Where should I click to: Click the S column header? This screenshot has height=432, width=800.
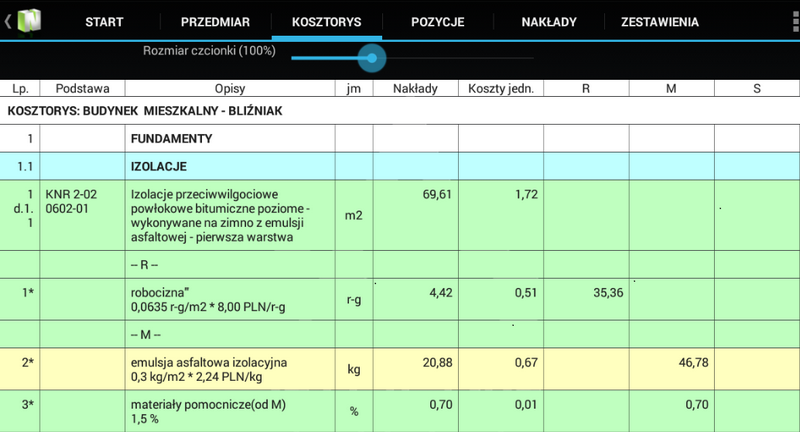tap(757, 88)
